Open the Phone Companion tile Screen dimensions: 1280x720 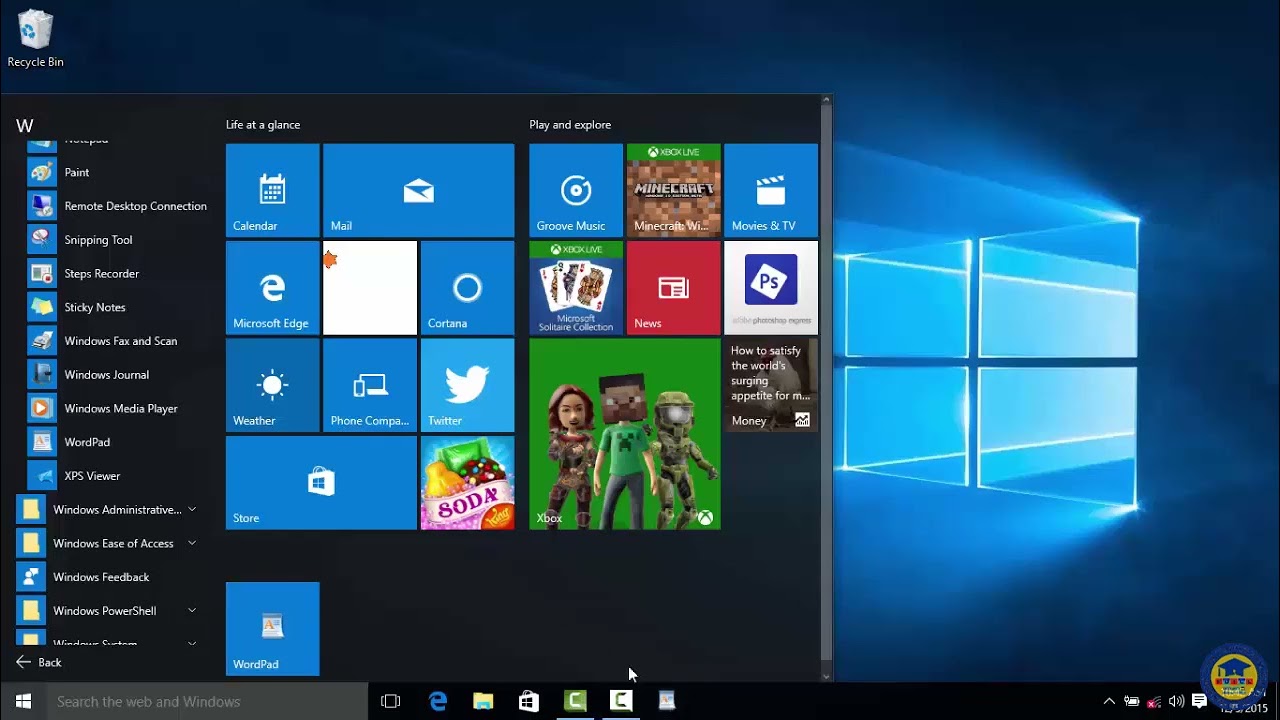[x=370, y=385]
